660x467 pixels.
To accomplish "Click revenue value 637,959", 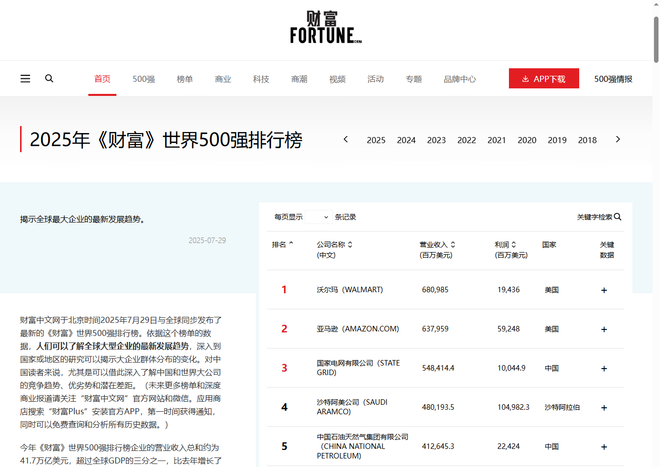I will click(435, 329).
